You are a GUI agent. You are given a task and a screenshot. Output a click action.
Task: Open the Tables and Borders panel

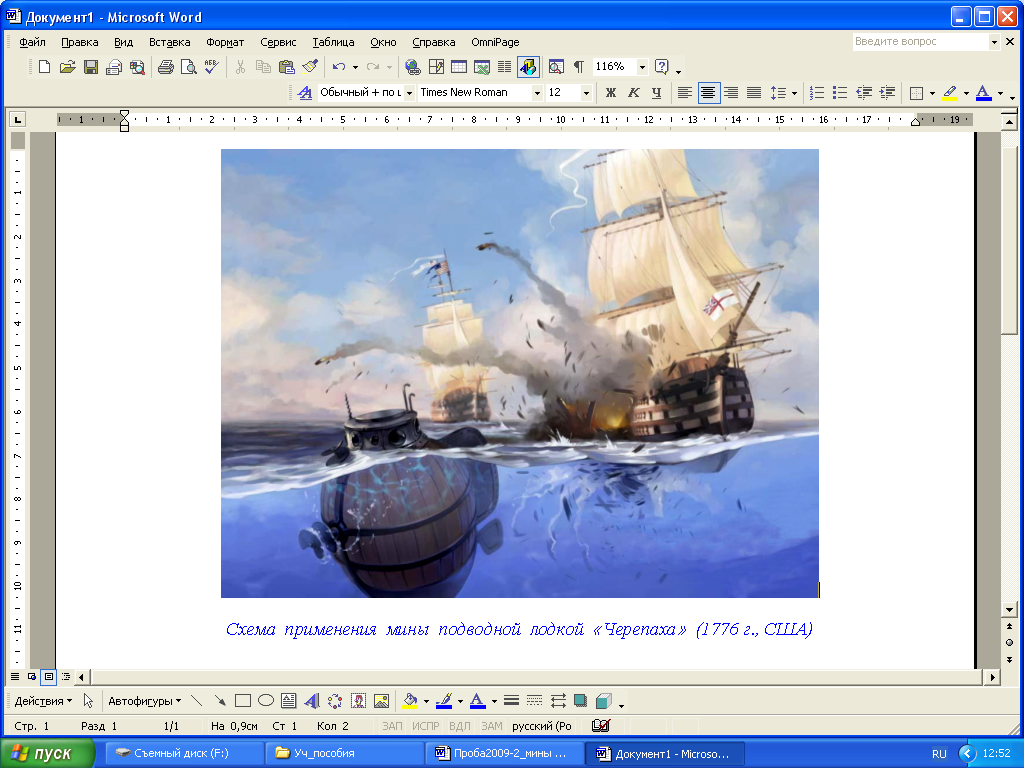pyautogui.click(x=436, y=67)
